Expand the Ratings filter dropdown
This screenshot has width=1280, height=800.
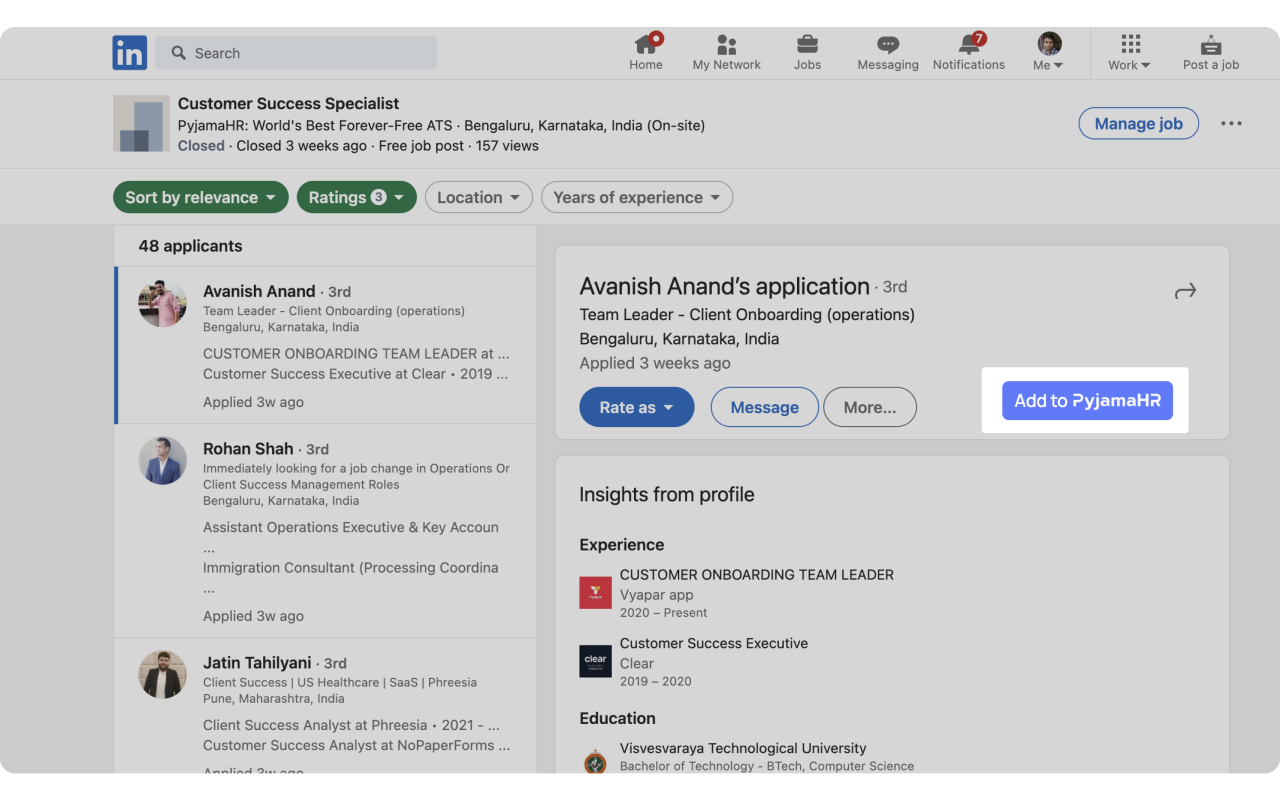[x=356, y=197]
